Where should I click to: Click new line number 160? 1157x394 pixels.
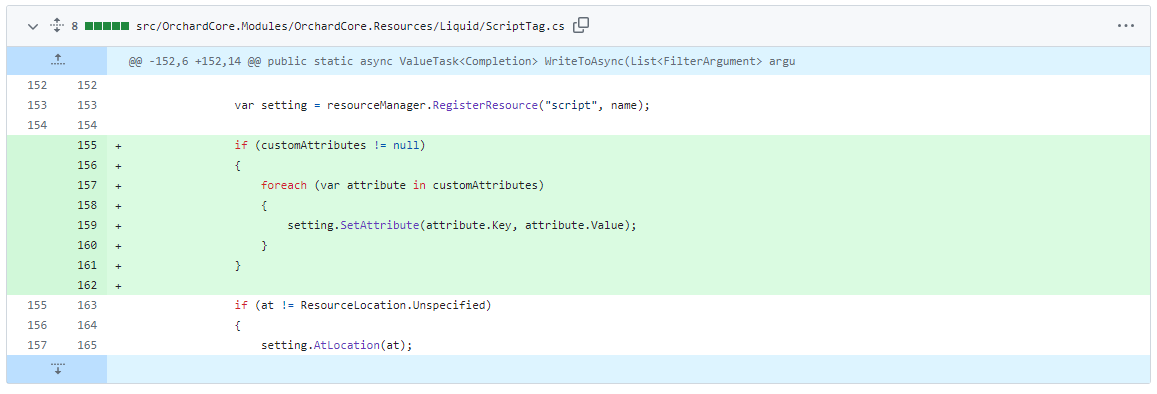(x=87, y=245)
